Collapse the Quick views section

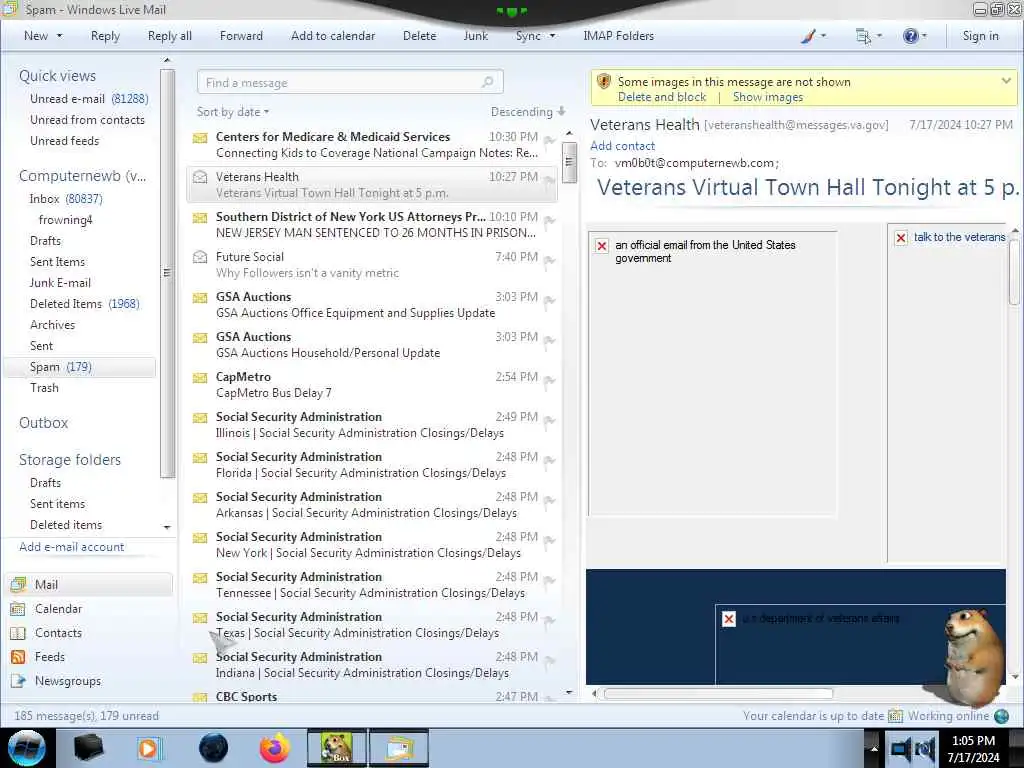57,76
